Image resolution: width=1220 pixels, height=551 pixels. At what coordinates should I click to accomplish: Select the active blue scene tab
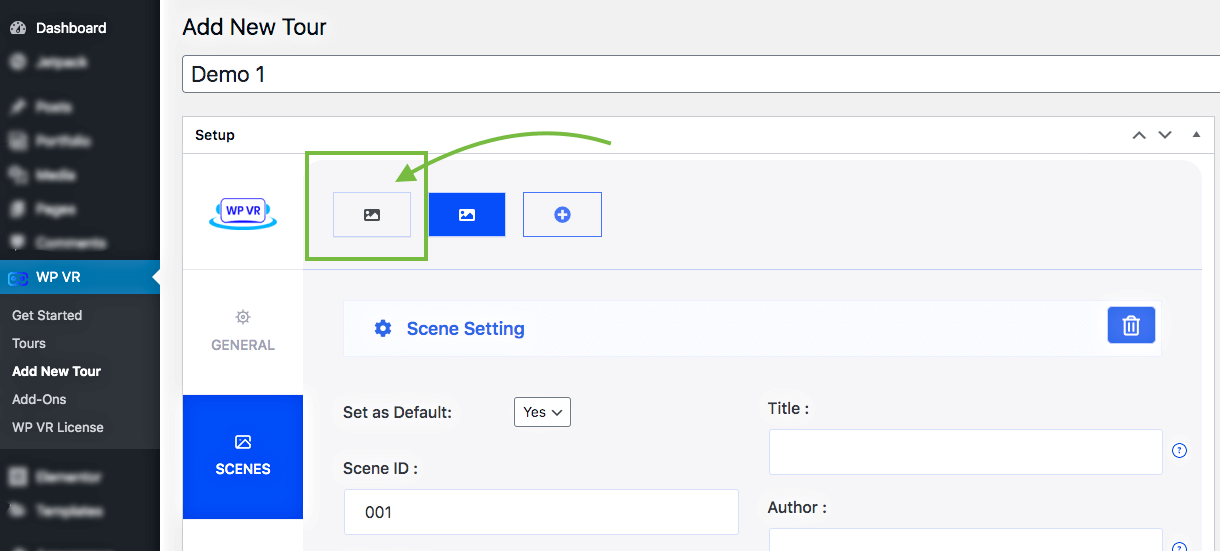point(467,214)
